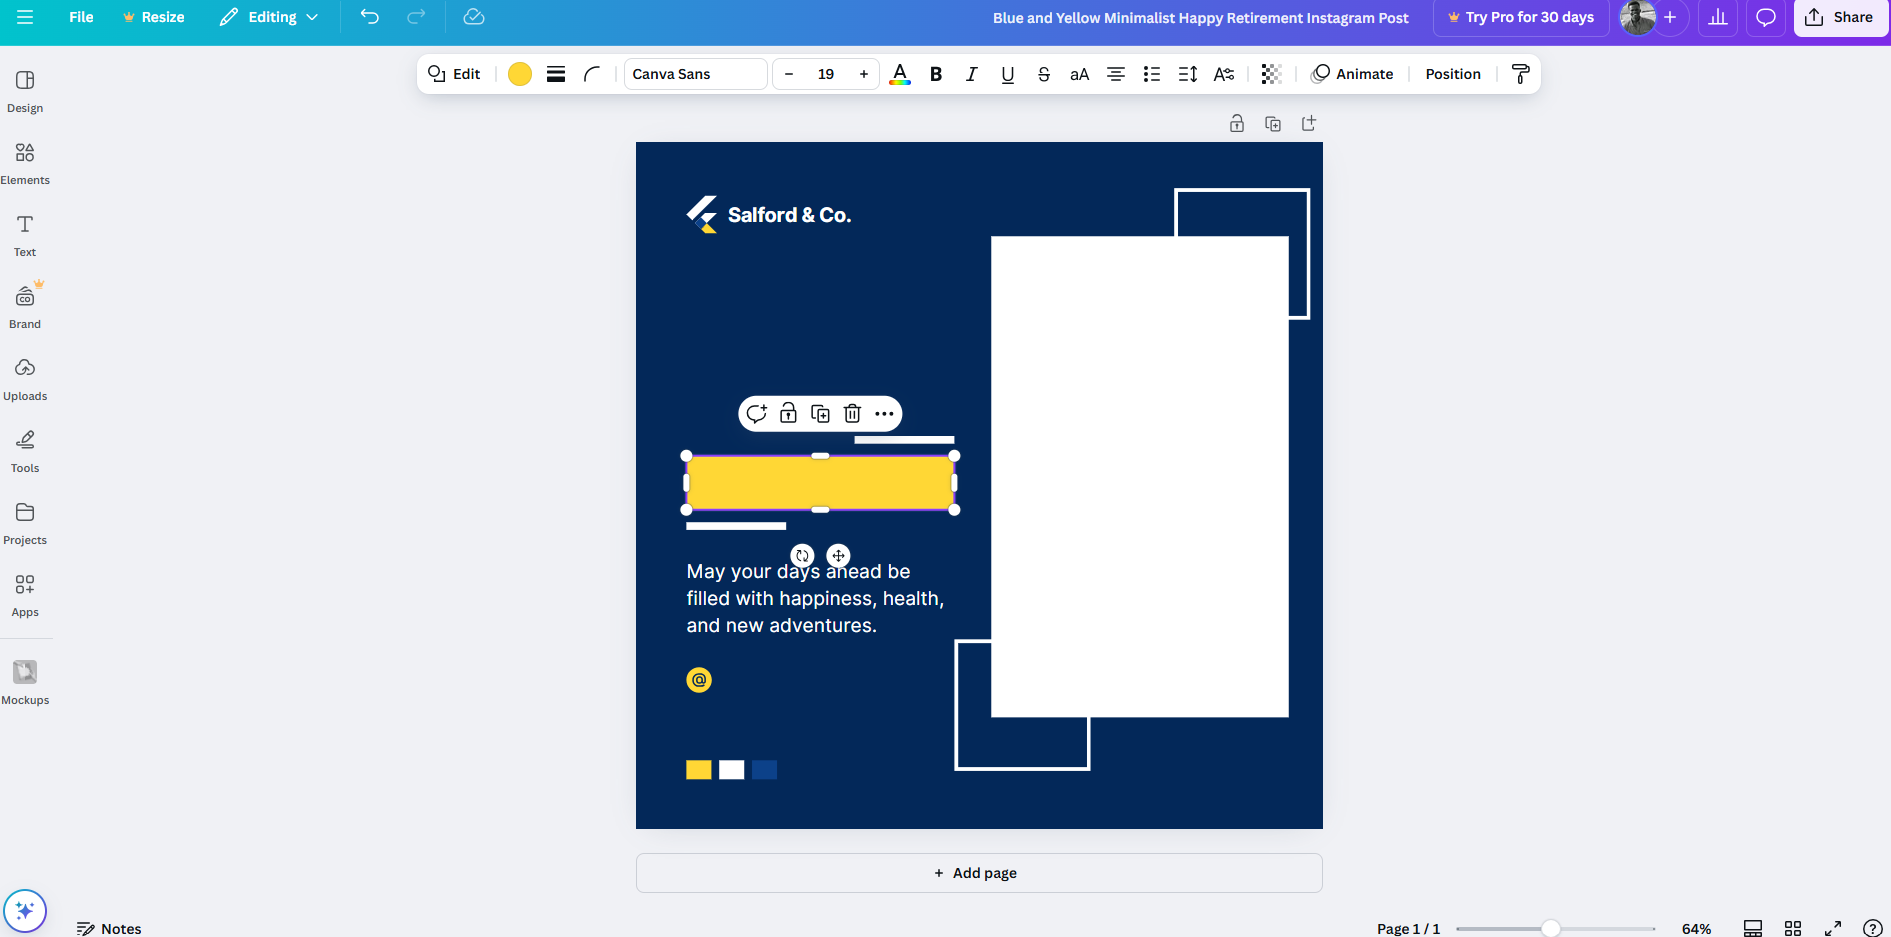Open the 64% zoom level menu
Image resolution: width=1891 pixels, height=937 pixels.
click(1696, 929)
